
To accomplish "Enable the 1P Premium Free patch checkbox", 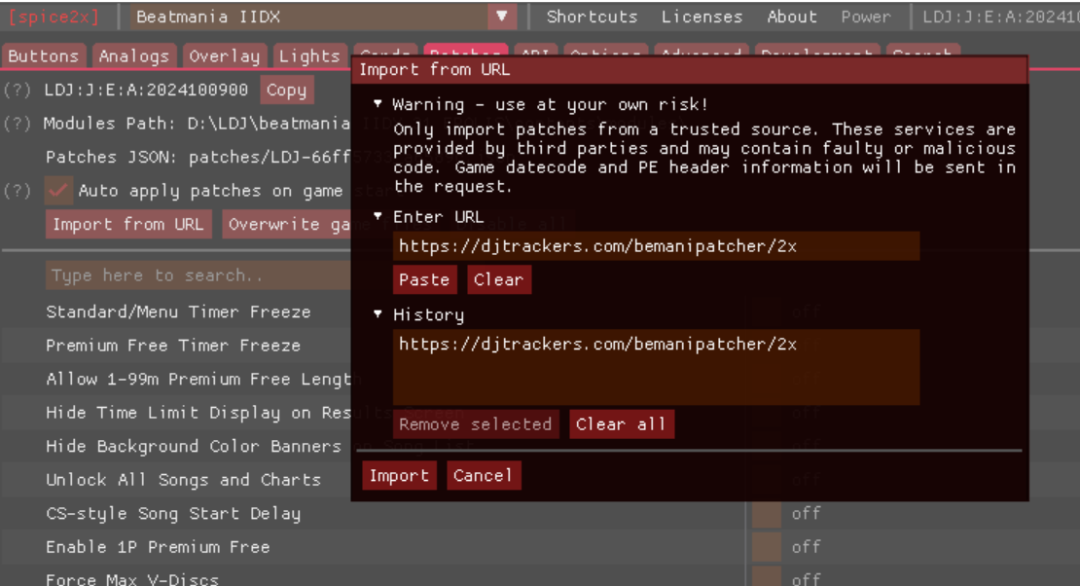I will tap(766, 547).
